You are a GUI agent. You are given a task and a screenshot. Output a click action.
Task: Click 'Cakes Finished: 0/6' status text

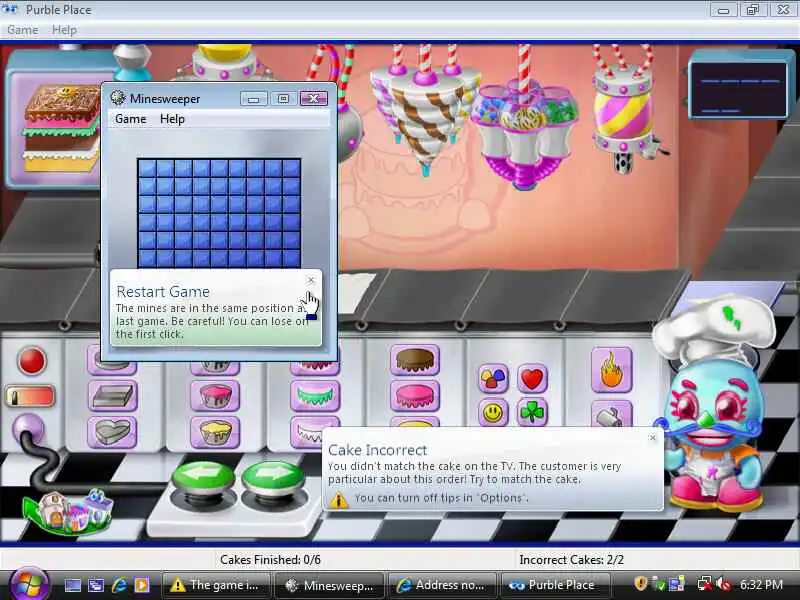[x=270, y=560]
